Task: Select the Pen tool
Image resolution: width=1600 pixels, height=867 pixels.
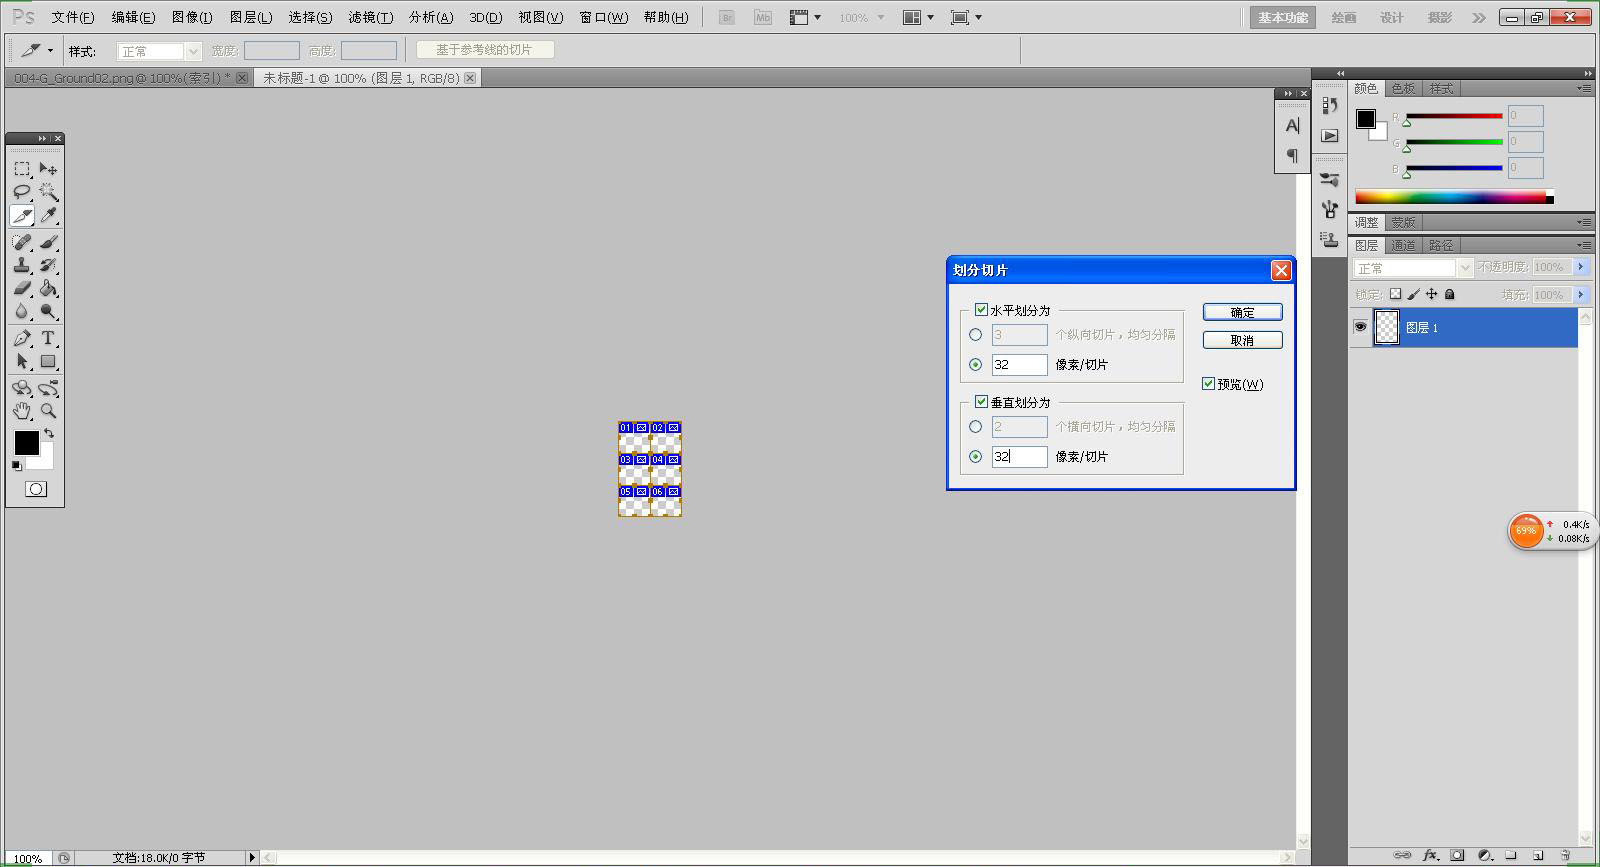Action: 22,338
